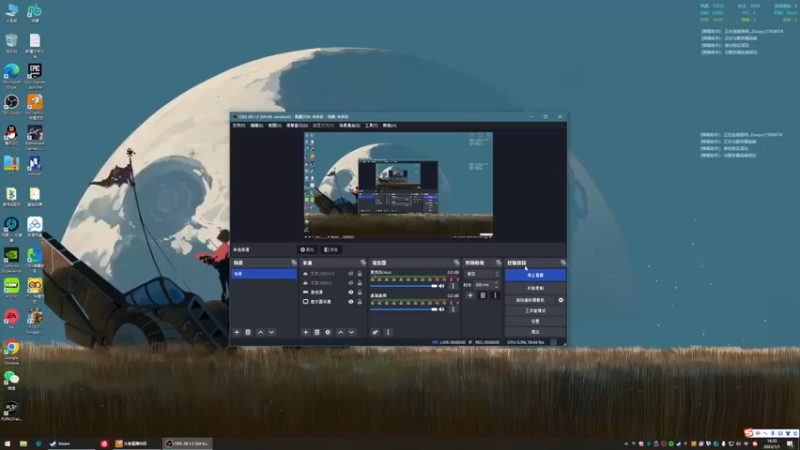Click 属性 properties button on source toolbar
This screenshot has height=450, width=800.
(307, 249)
